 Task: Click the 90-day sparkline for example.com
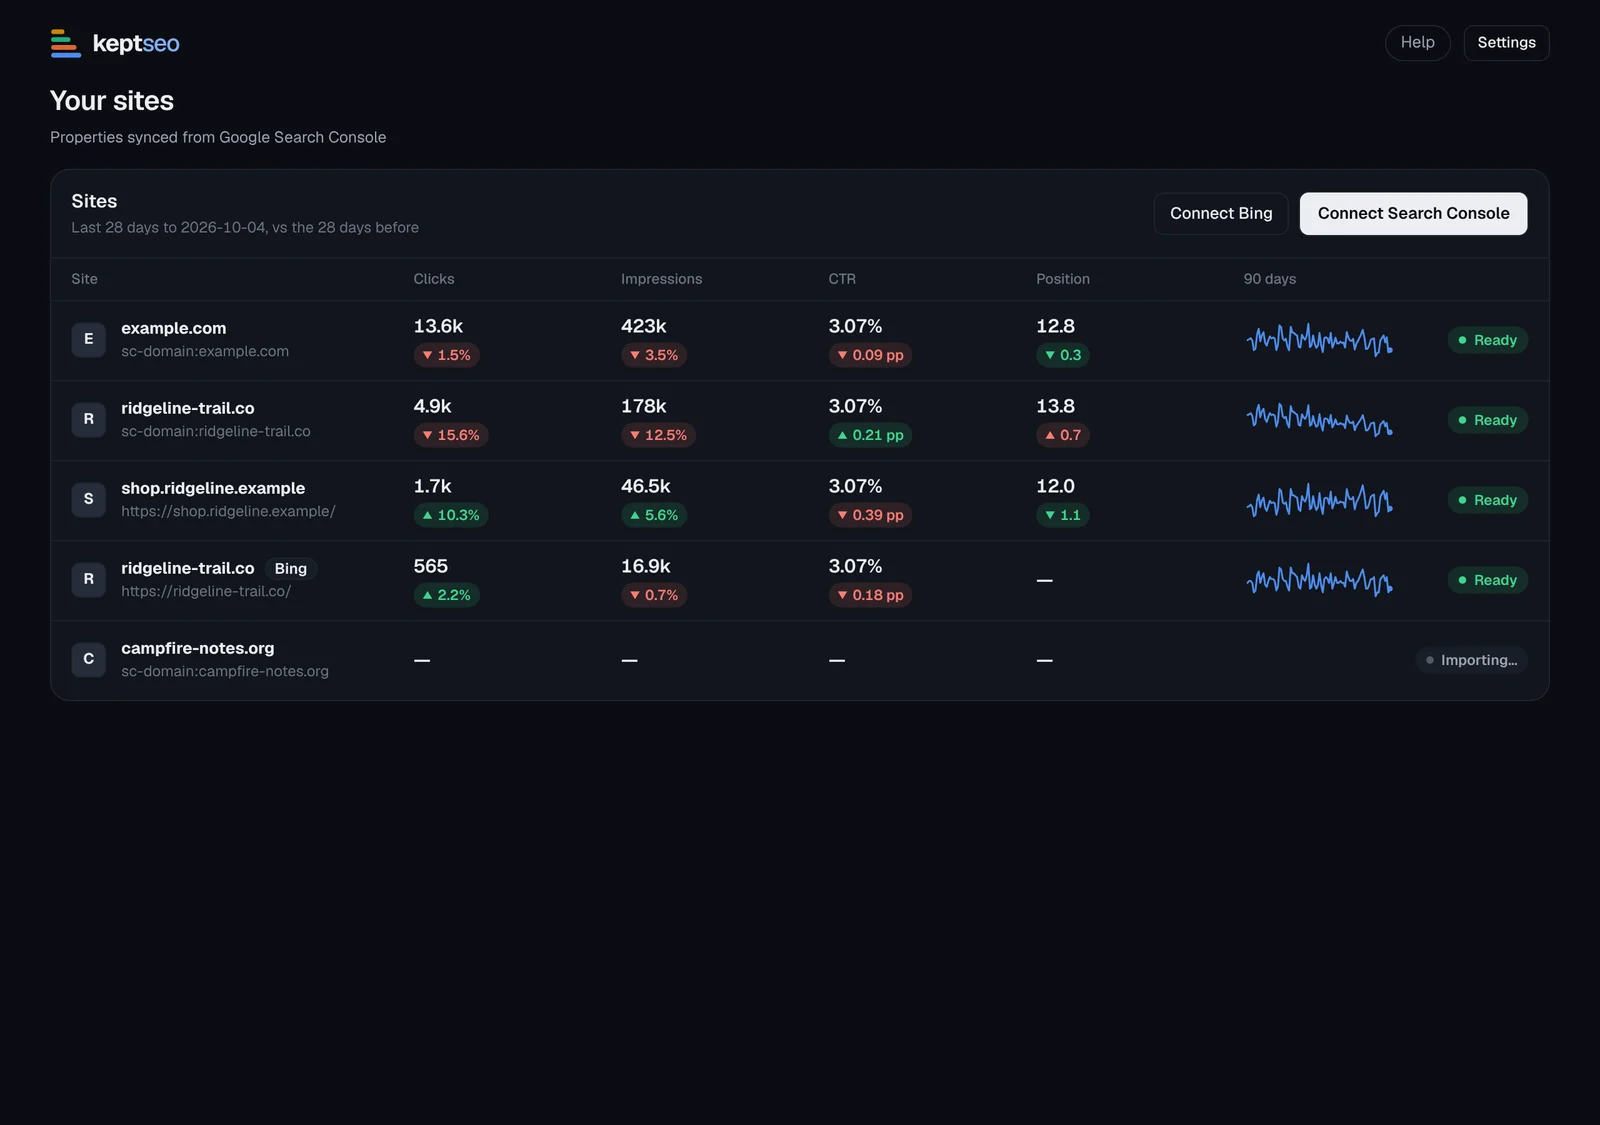[1319, 340]
